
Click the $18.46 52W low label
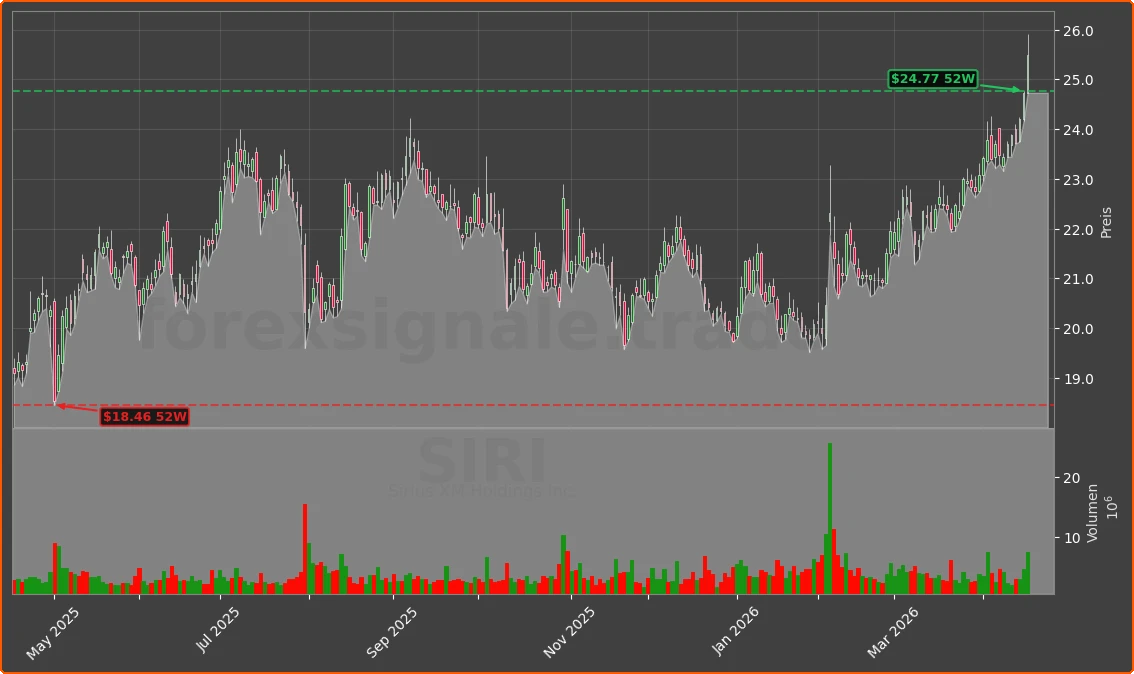tap(144, 416)
